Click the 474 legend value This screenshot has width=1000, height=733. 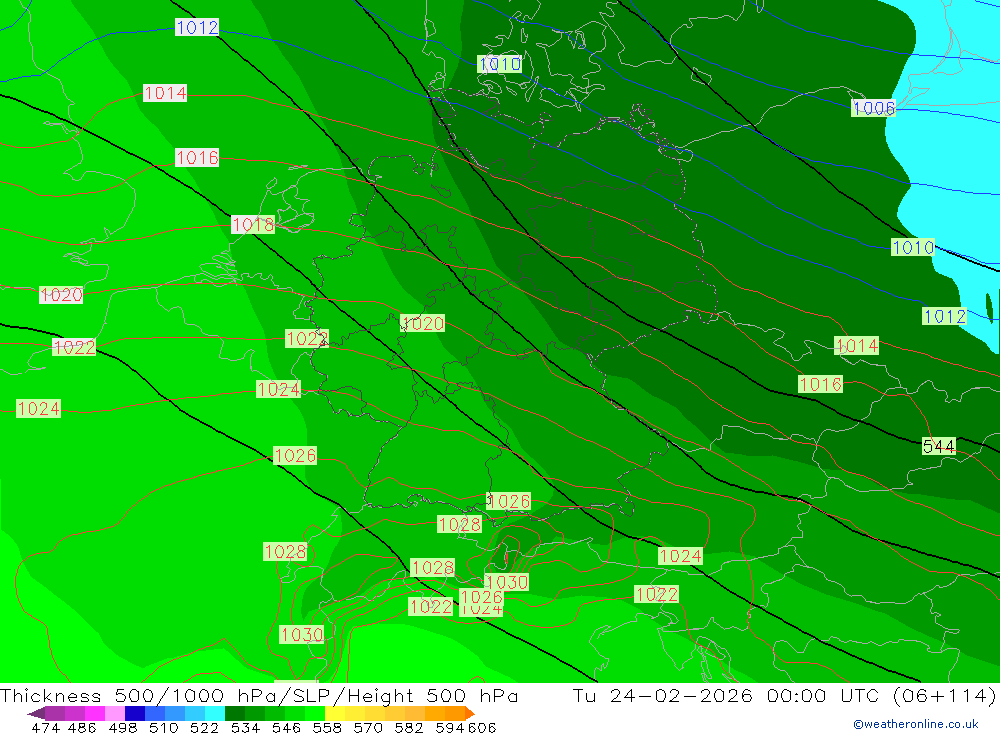pos(45,727)
